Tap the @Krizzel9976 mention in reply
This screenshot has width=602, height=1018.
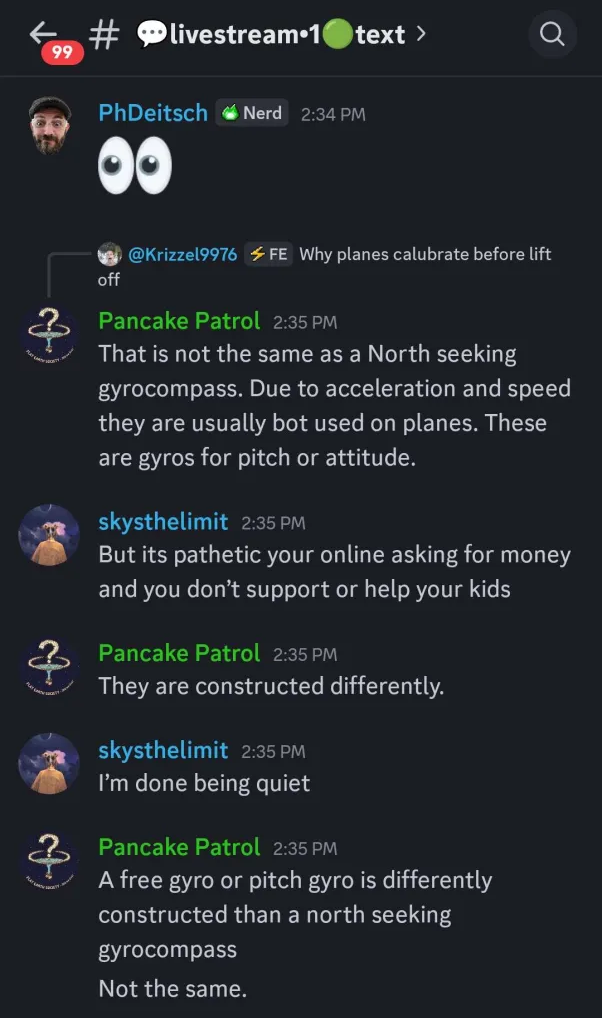pos(183,254)
